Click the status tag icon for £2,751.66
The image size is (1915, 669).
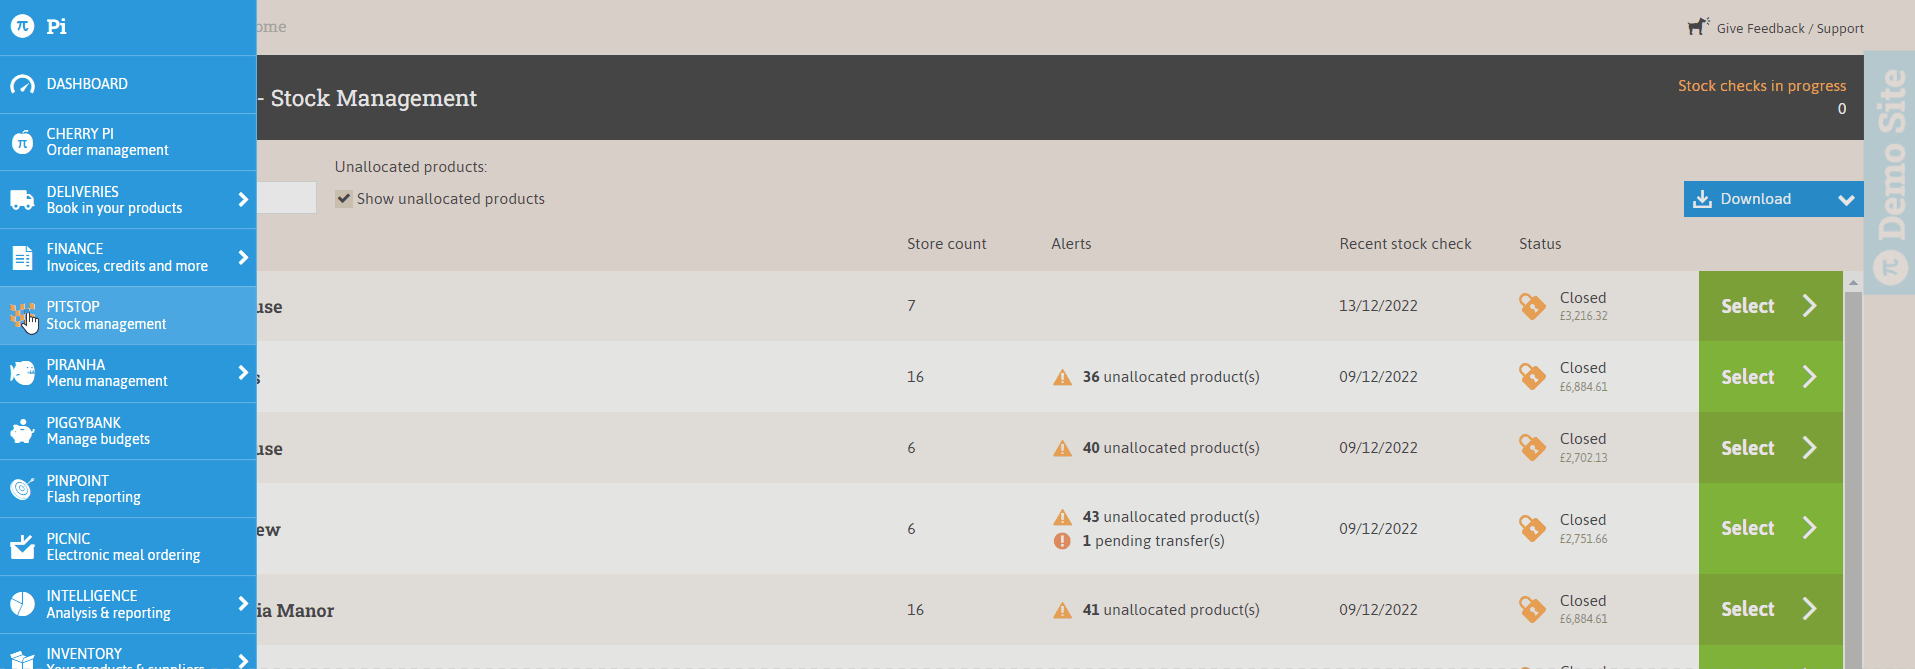click(1532, 528)
